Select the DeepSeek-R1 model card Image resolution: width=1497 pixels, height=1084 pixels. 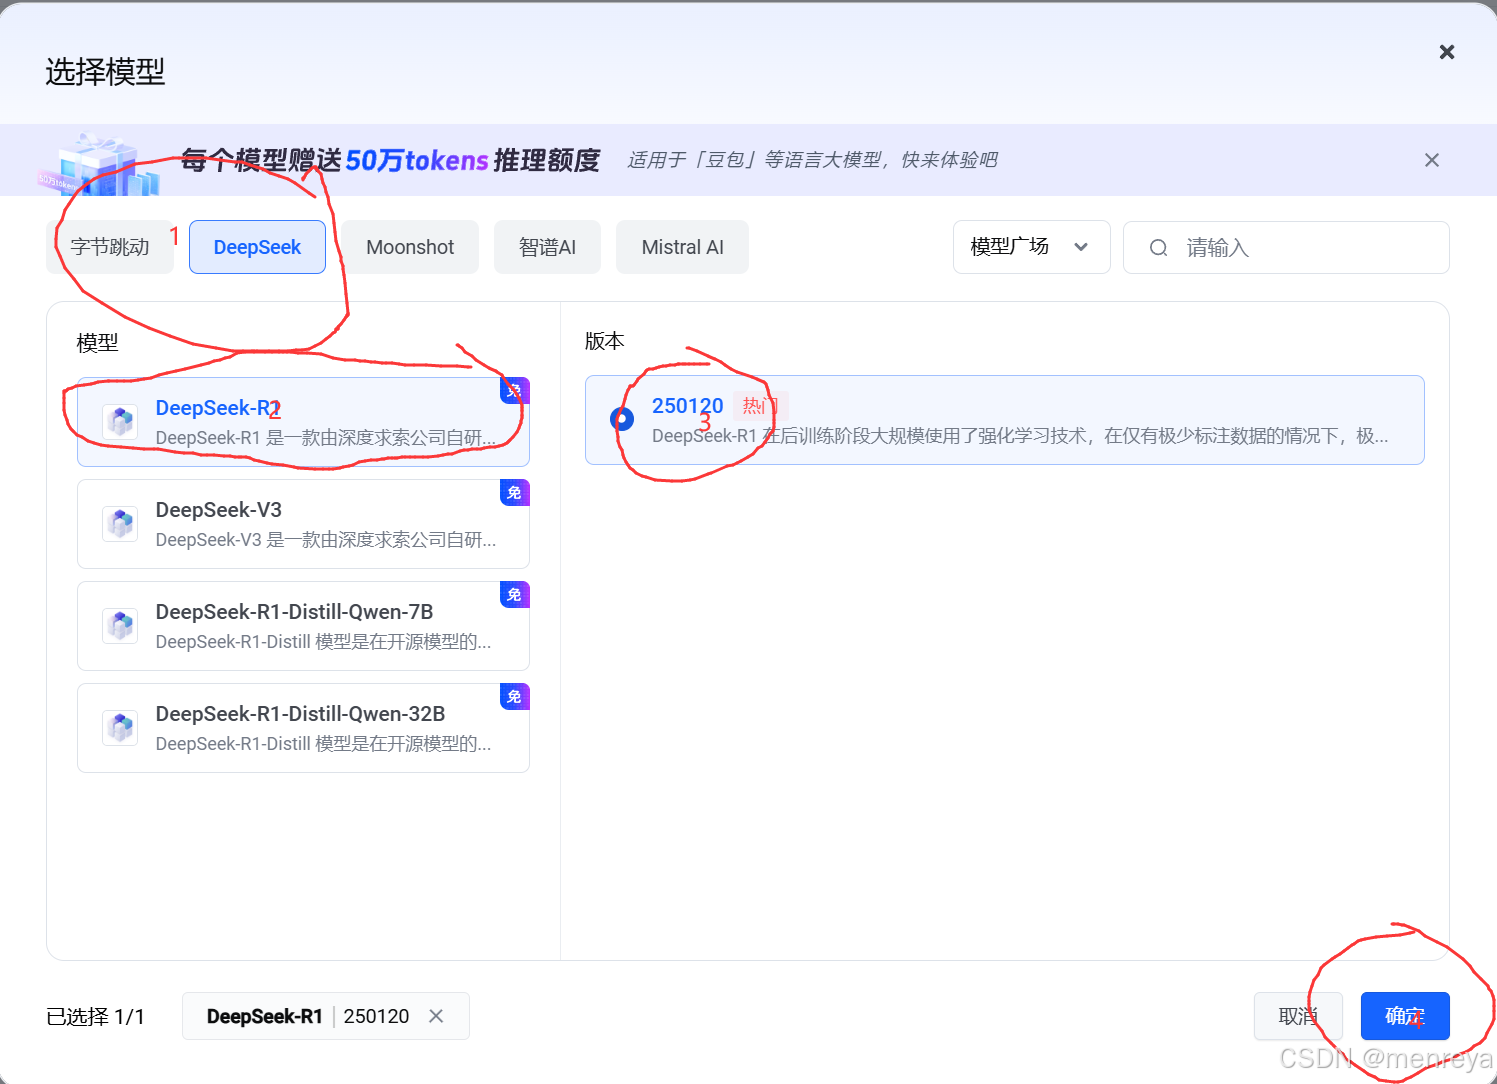(303, 422)
